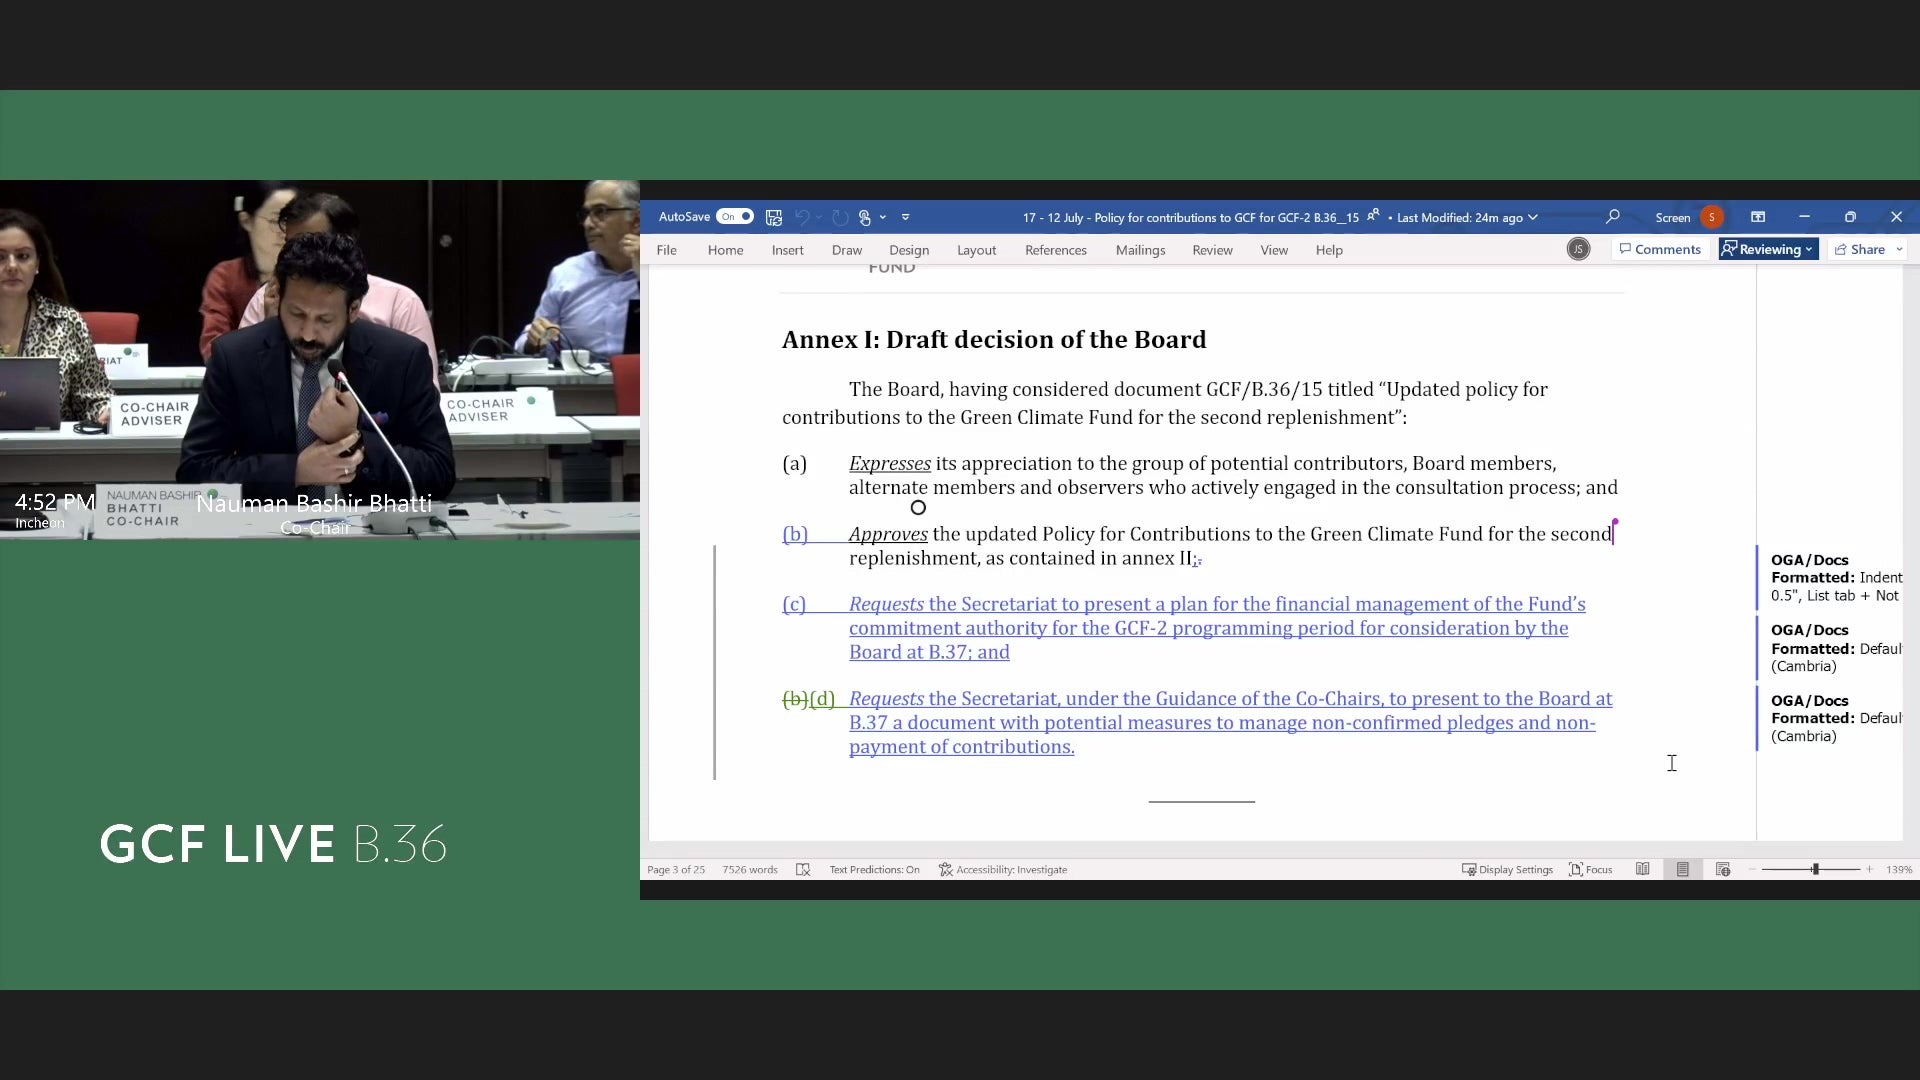Click the italic word Approves
Screen dimensions: 1920x1080
(x=888, y=534)
